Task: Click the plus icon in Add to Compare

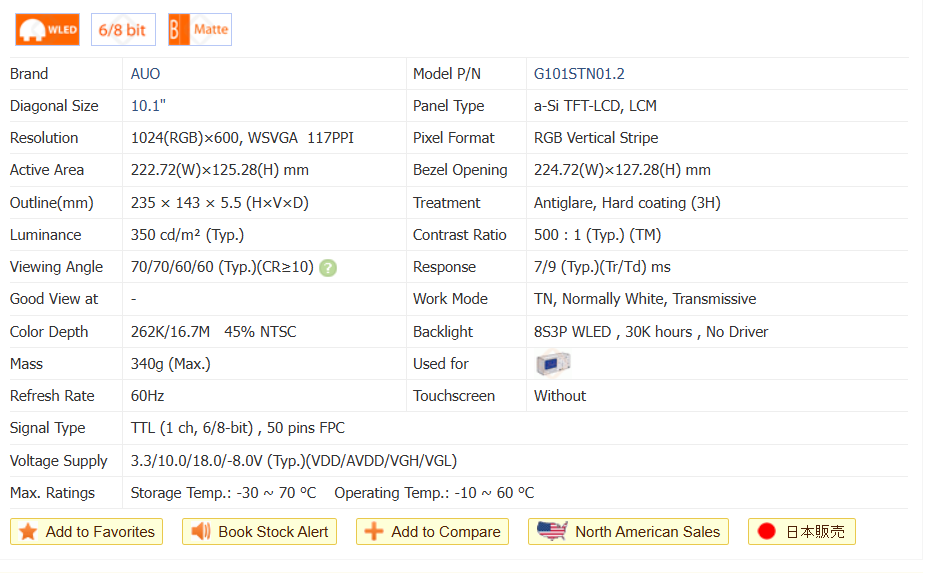Action: pyautogui.click(x=374, y=532)
